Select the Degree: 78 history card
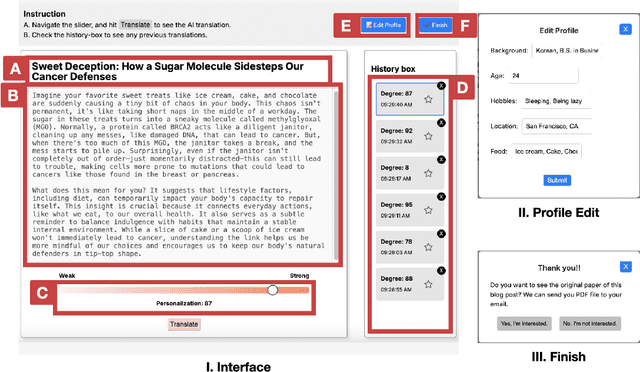 pos(409,247)
